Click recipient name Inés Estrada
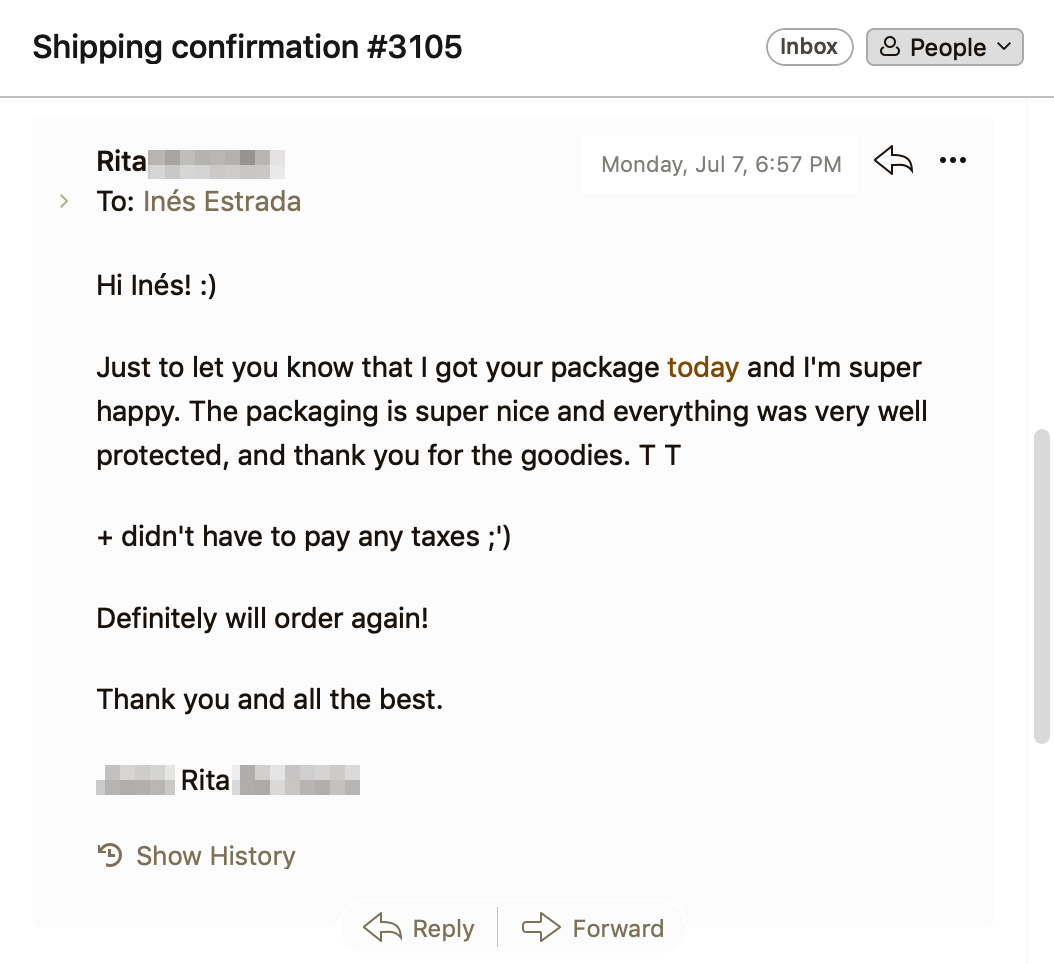Viewport: 1054px width, 964px height. 221,202
